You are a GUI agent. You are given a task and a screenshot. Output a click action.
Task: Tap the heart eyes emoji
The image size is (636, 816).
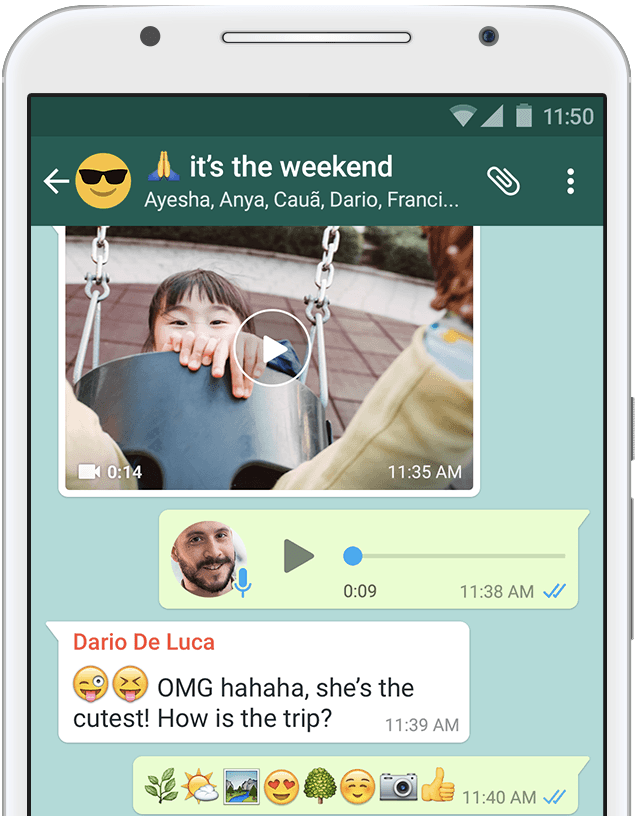pos(282,786)
